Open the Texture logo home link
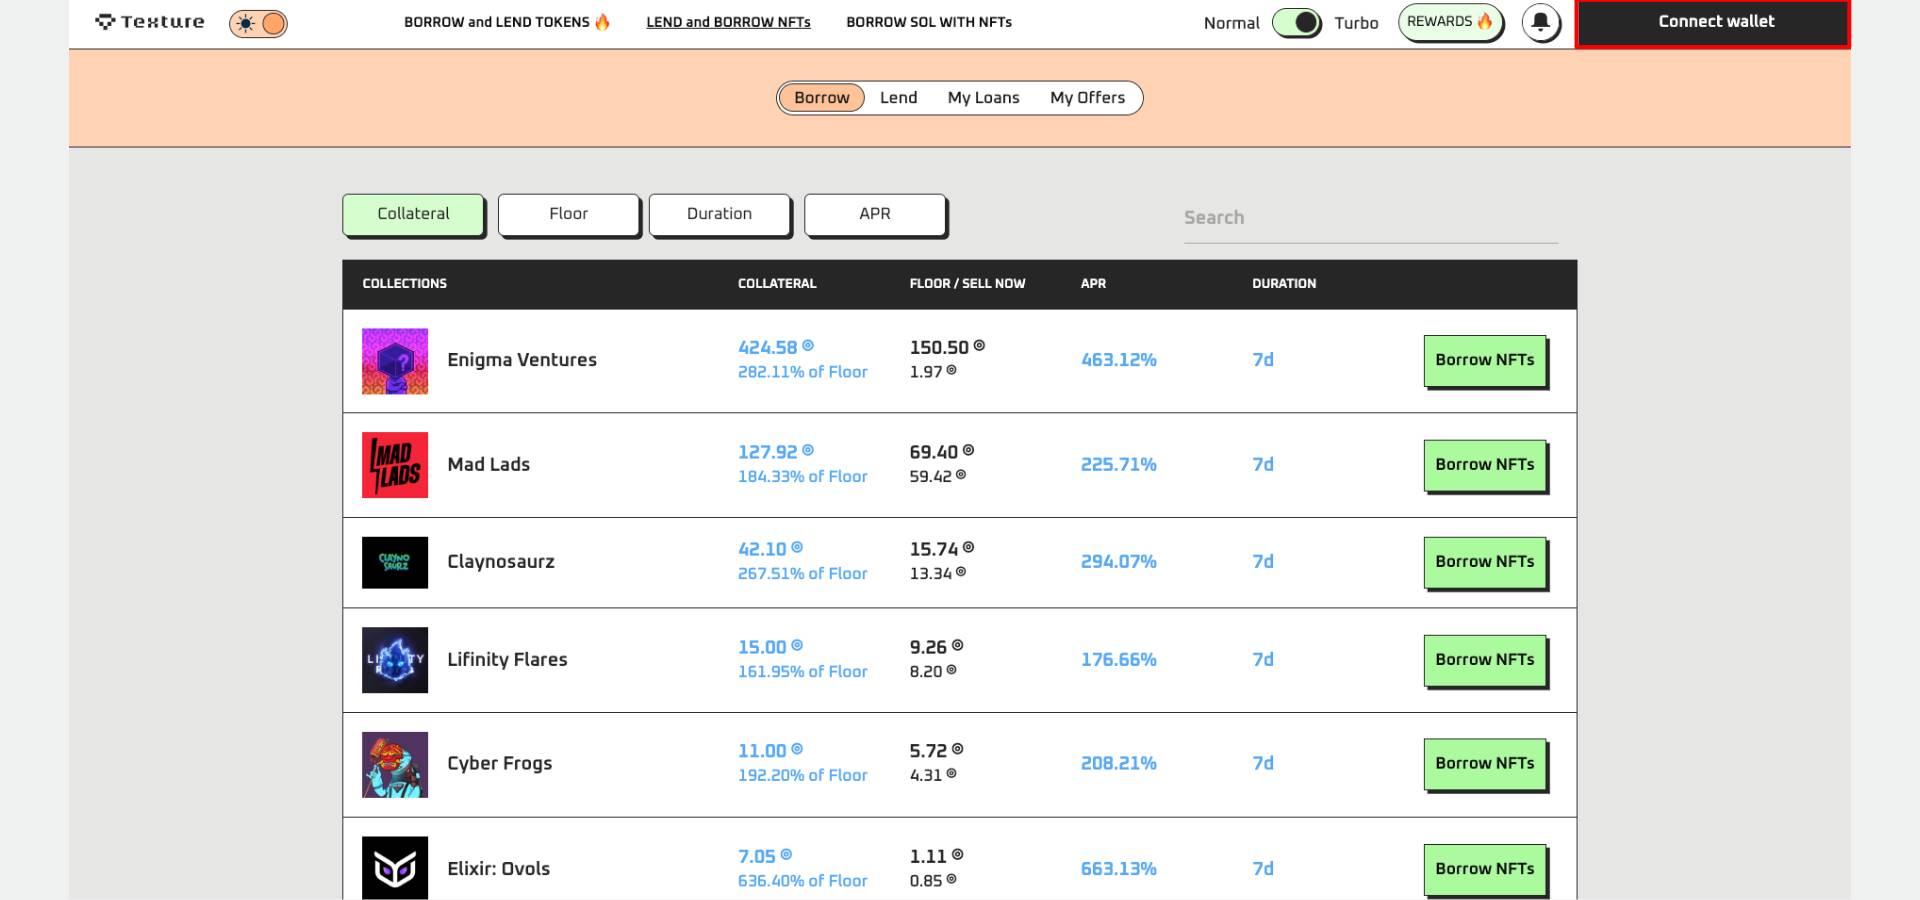The width and height of the screenshot is (1920, 900). coord(150,22)
